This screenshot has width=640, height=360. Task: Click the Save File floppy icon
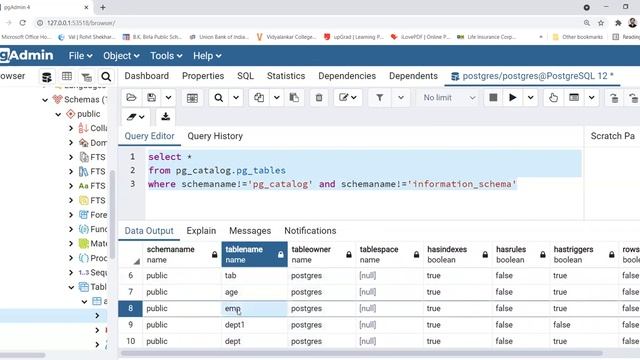[x=151, y=98]
